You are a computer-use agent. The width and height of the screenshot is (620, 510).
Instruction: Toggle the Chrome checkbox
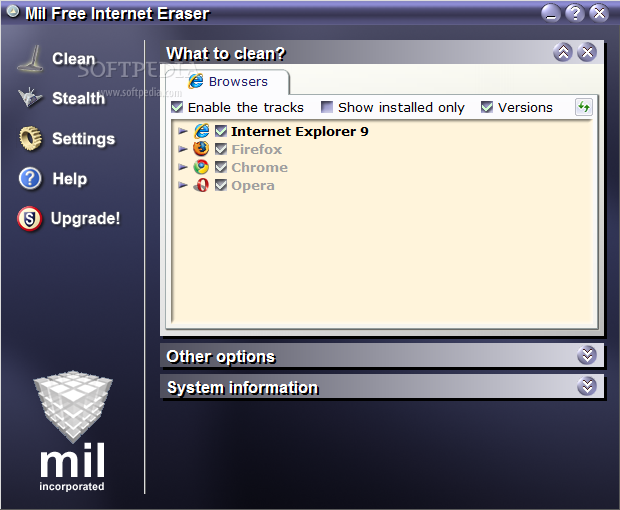(x=221, y=167)
